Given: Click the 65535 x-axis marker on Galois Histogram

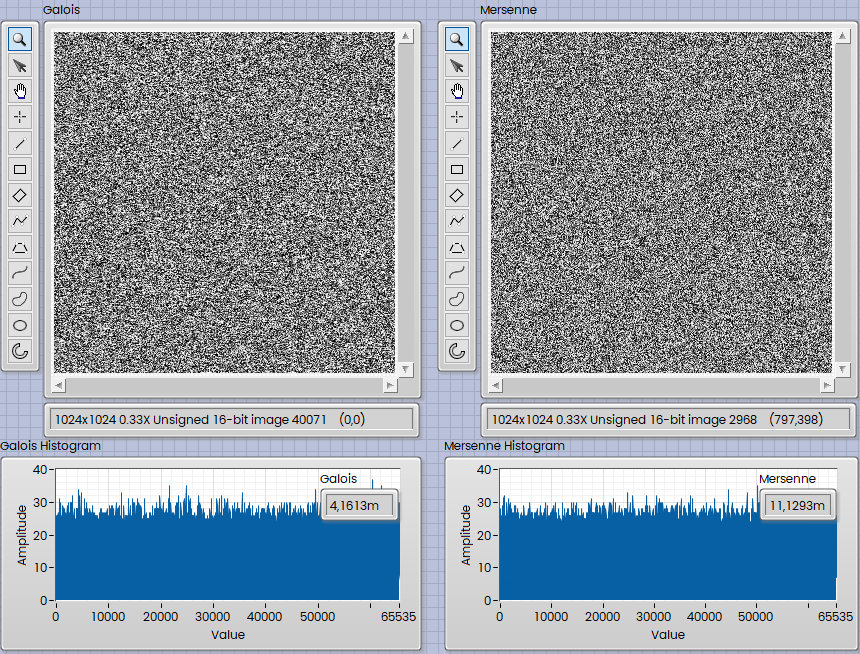Looking at the screenshot, I should pyautogui.click(x=399, y=617).
